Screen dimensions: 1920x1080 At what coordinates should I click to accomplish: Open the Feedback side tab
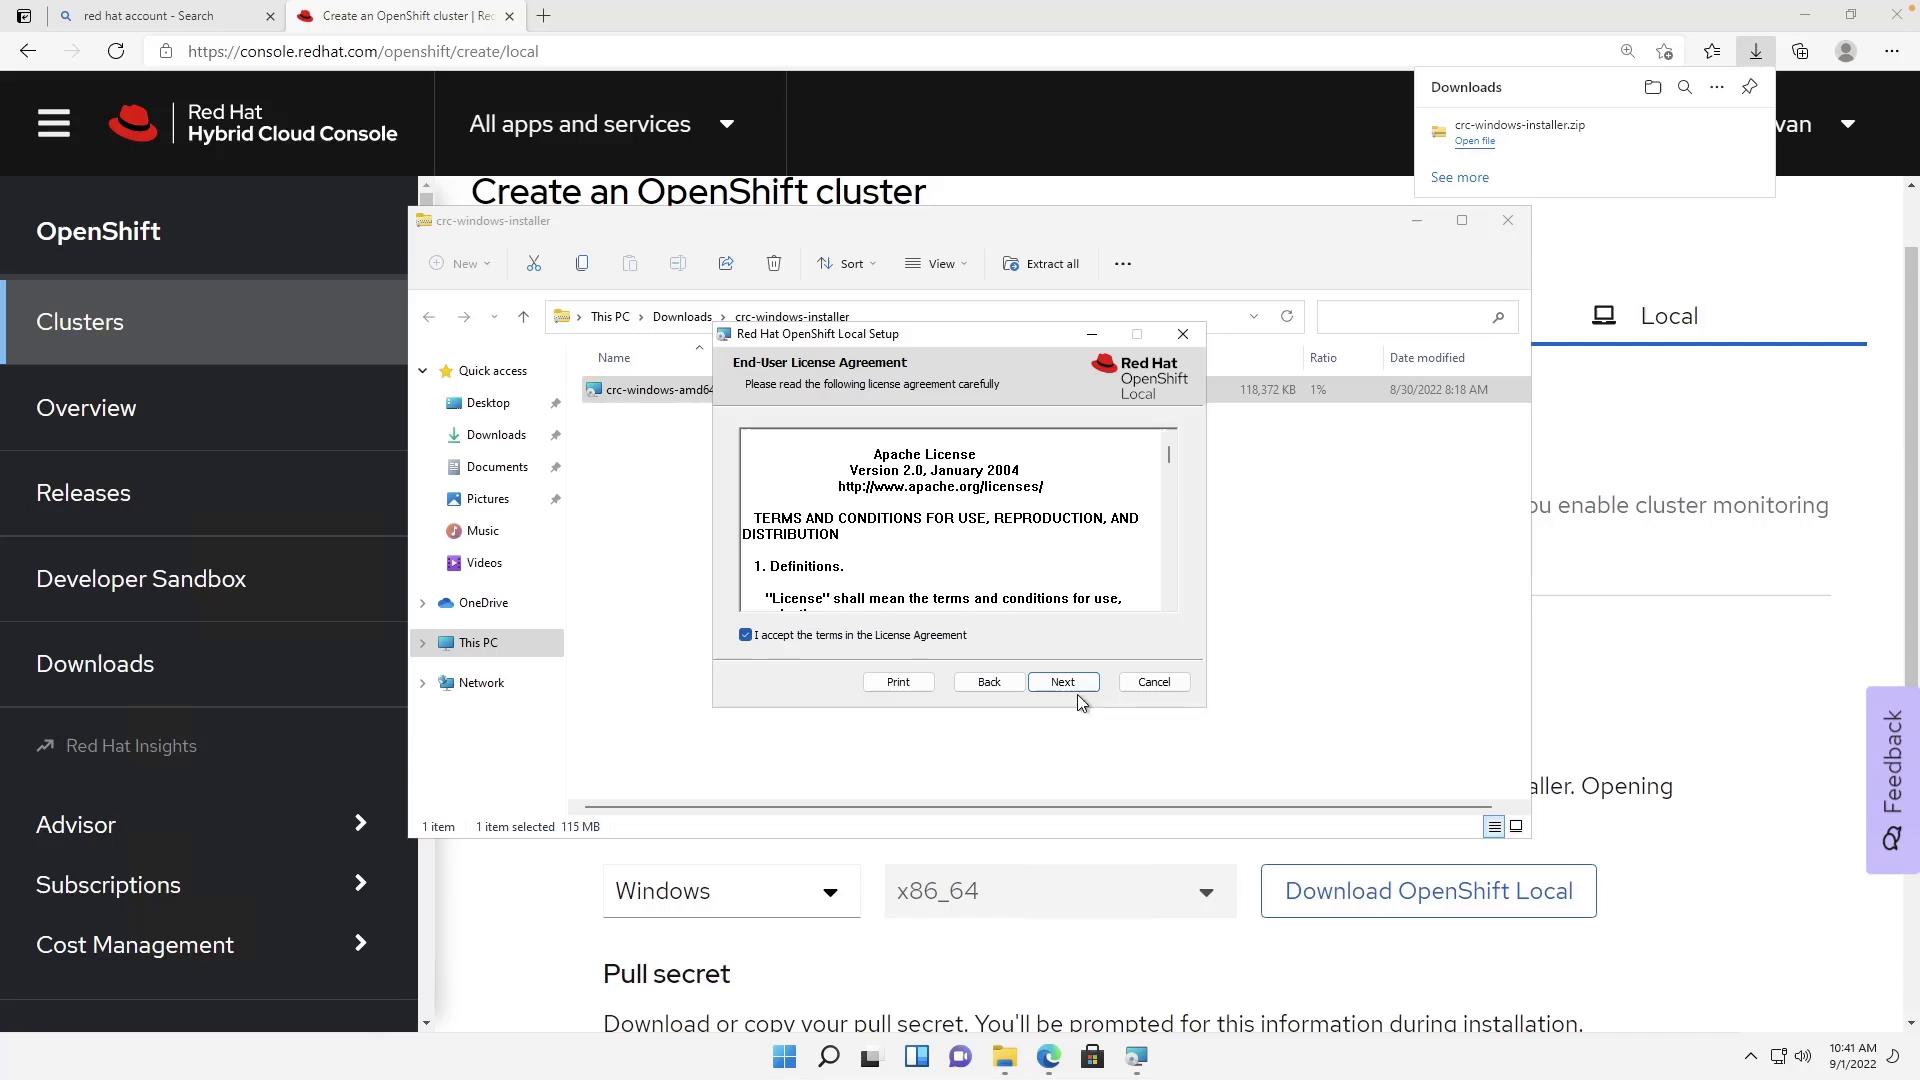coord(1892,780)
